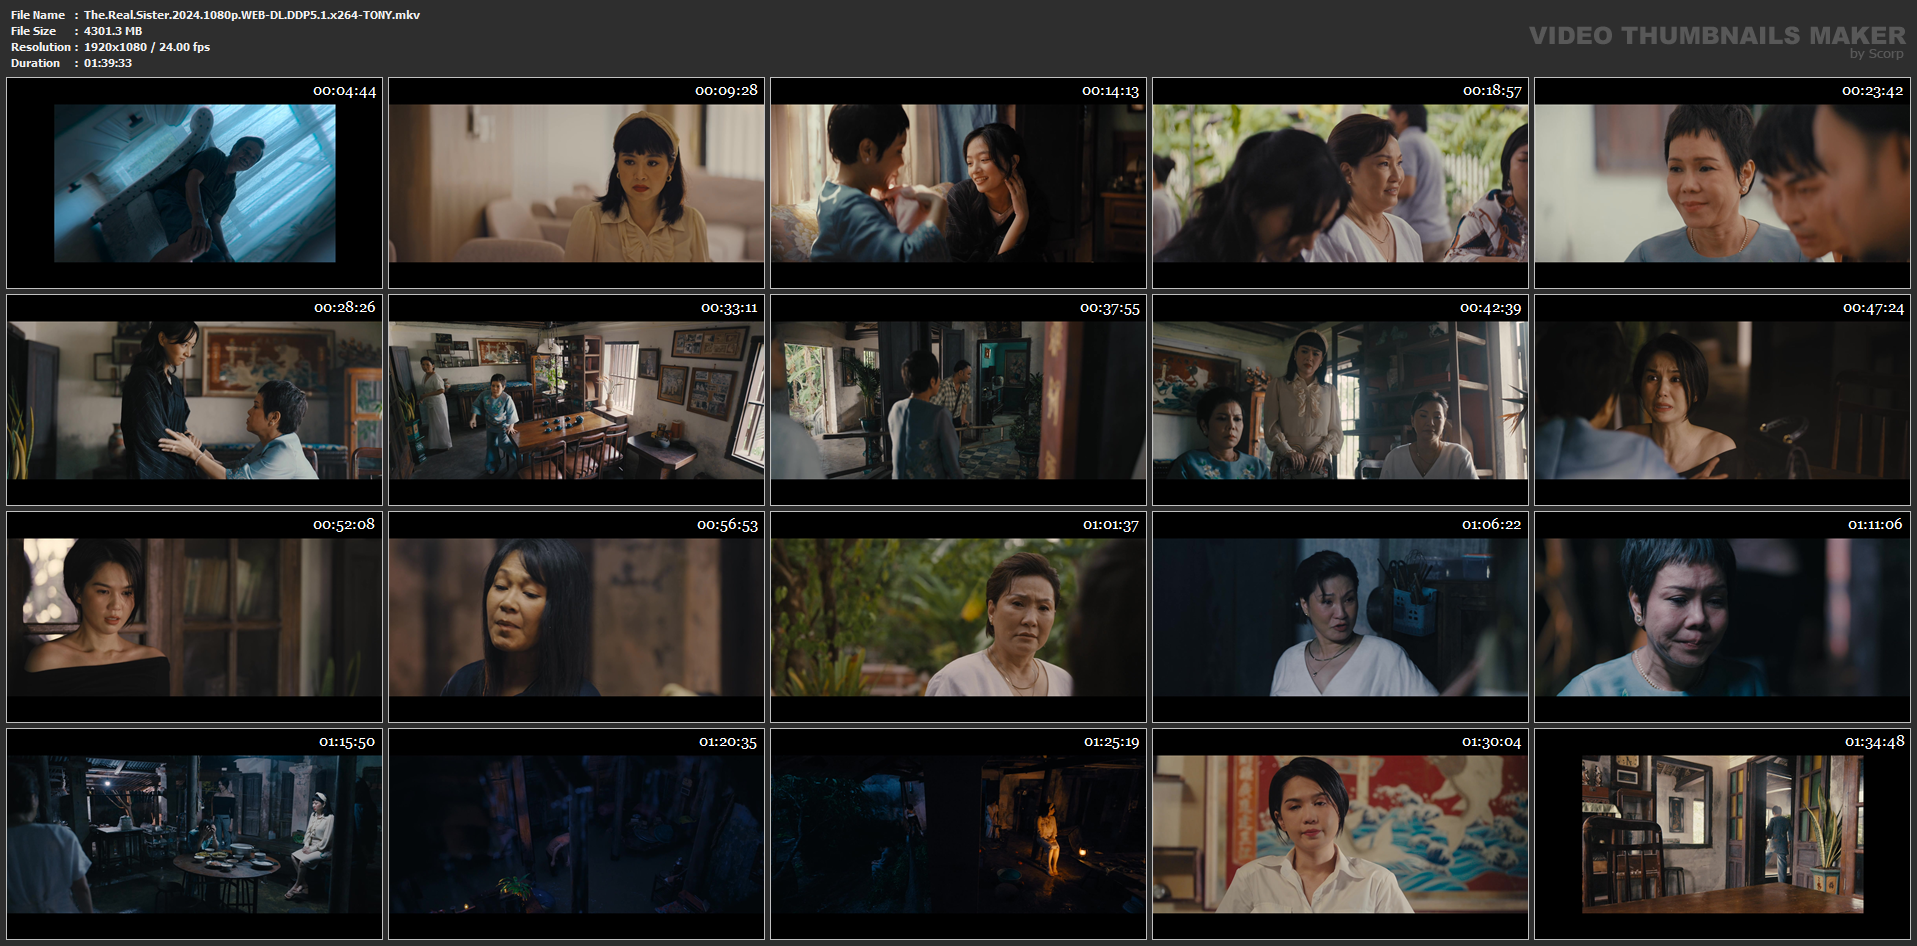This screenshot has height=946, width=1917.
Task: Select the thumbnail at 00:09:28
Action: [576, 183]
